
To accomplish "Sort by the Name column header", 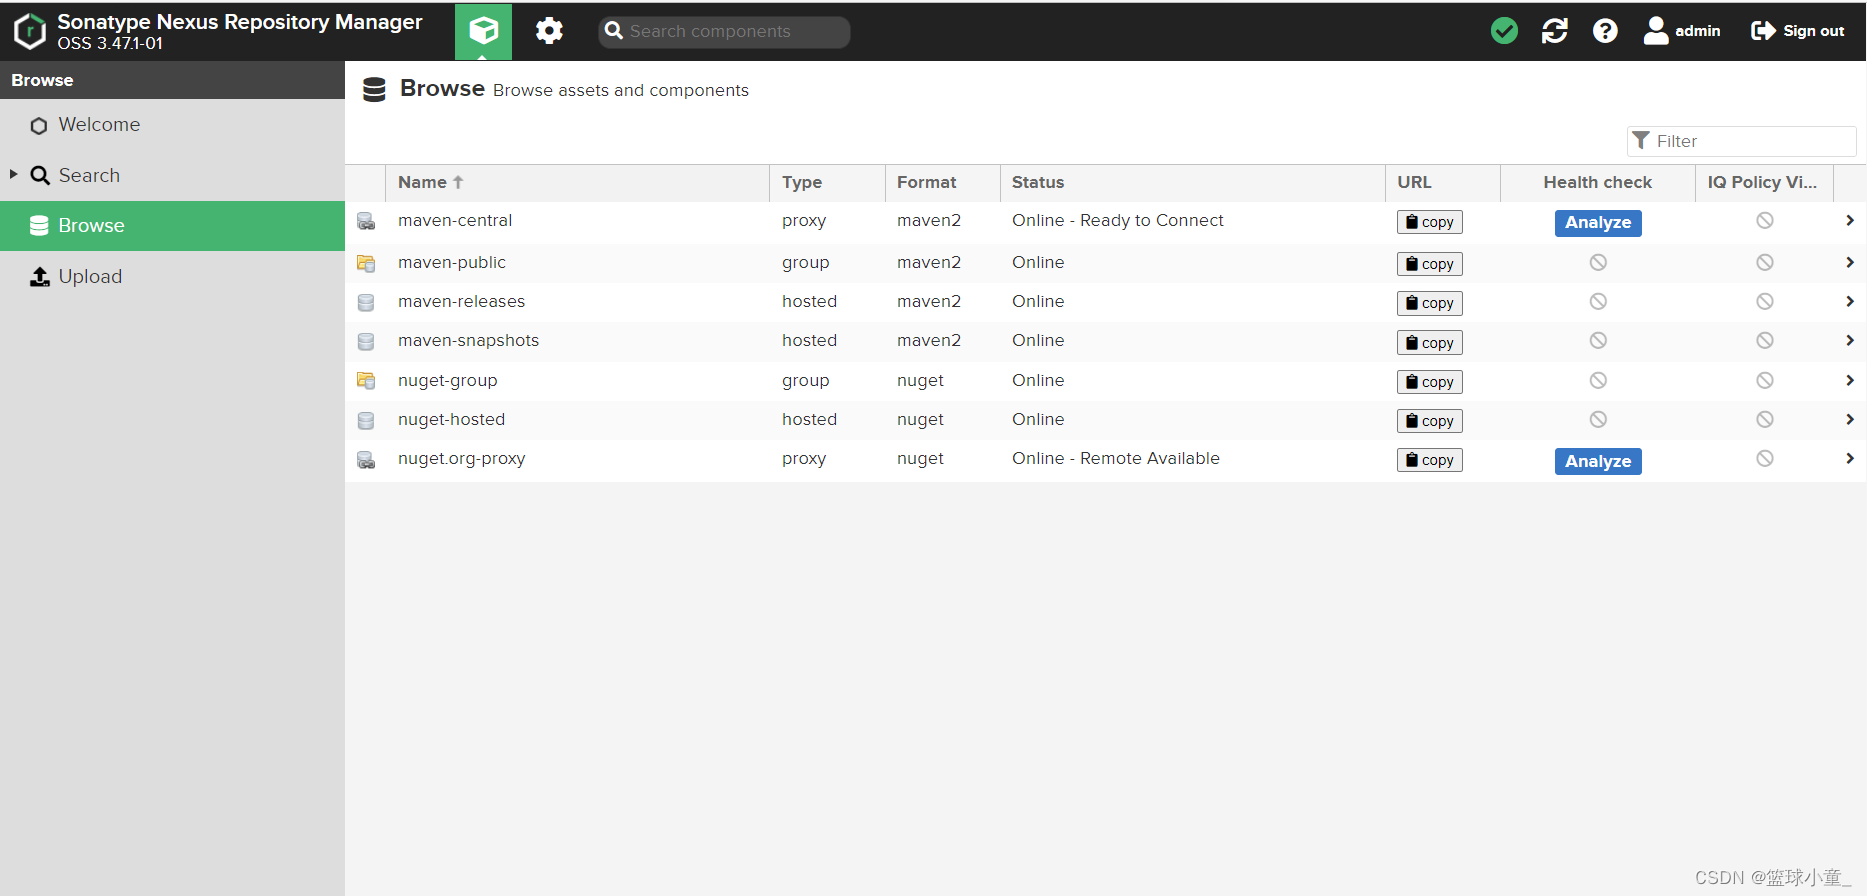I will click(x=577, y=182).
